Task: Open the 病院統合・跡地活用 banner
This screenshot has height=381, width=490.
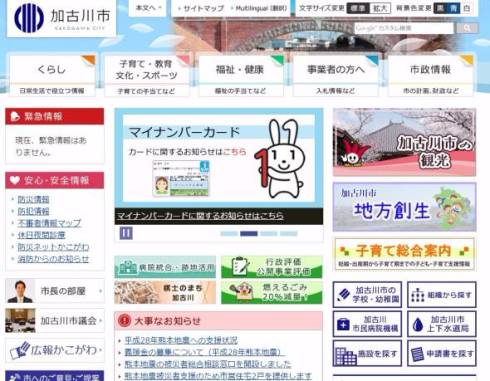Action: pyautogui.click(x=165, y=267)
